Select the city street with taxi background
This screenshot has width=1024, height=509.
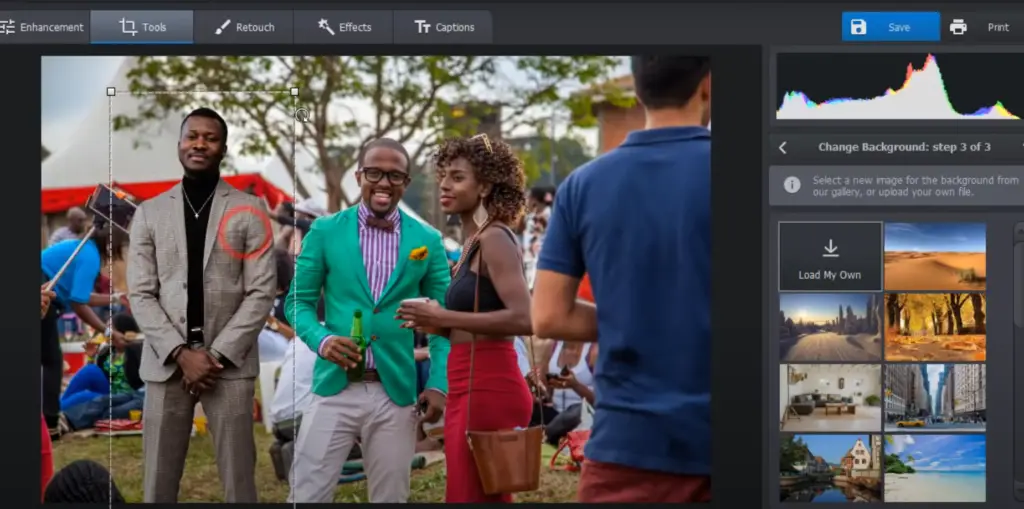(935, 397)
